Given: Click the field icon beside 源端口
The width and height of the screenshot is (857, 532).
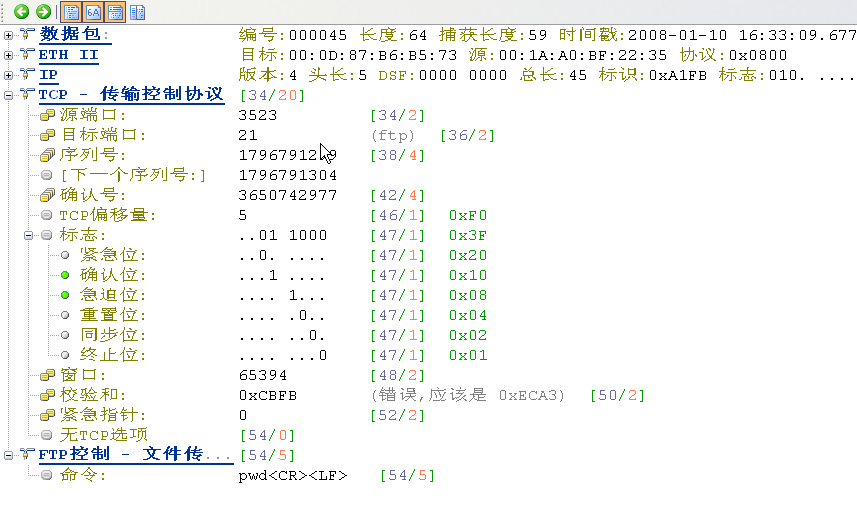Looking at the screenshot, I should (46, 115).
